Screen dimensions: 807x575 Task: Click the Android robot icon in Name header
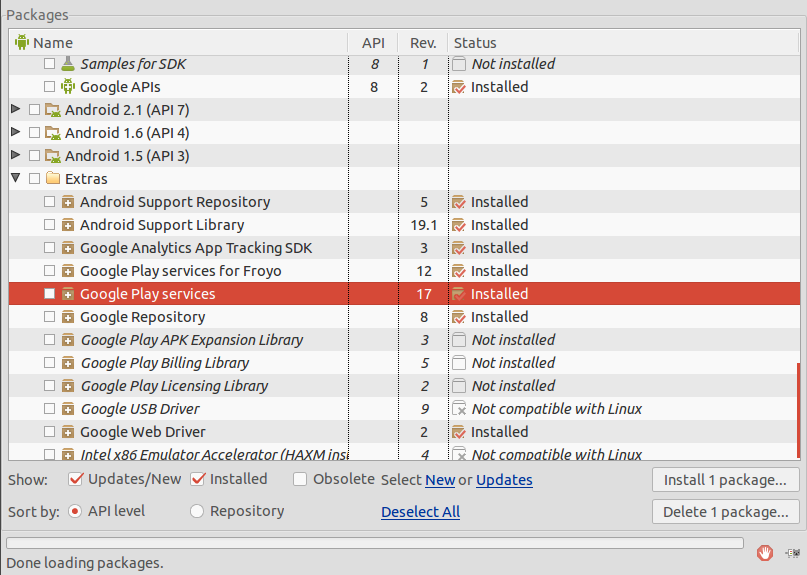22,42
